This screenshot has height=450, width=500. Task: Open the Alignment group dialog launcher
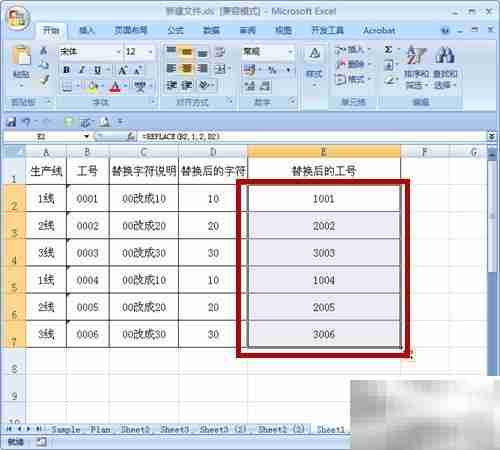pos(230,100)
